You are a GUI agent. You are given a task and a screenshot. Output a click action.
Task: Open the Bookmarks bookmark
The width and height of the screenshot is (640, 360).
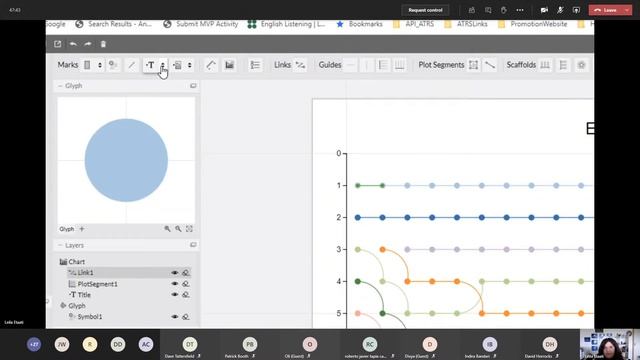point(359,24)
